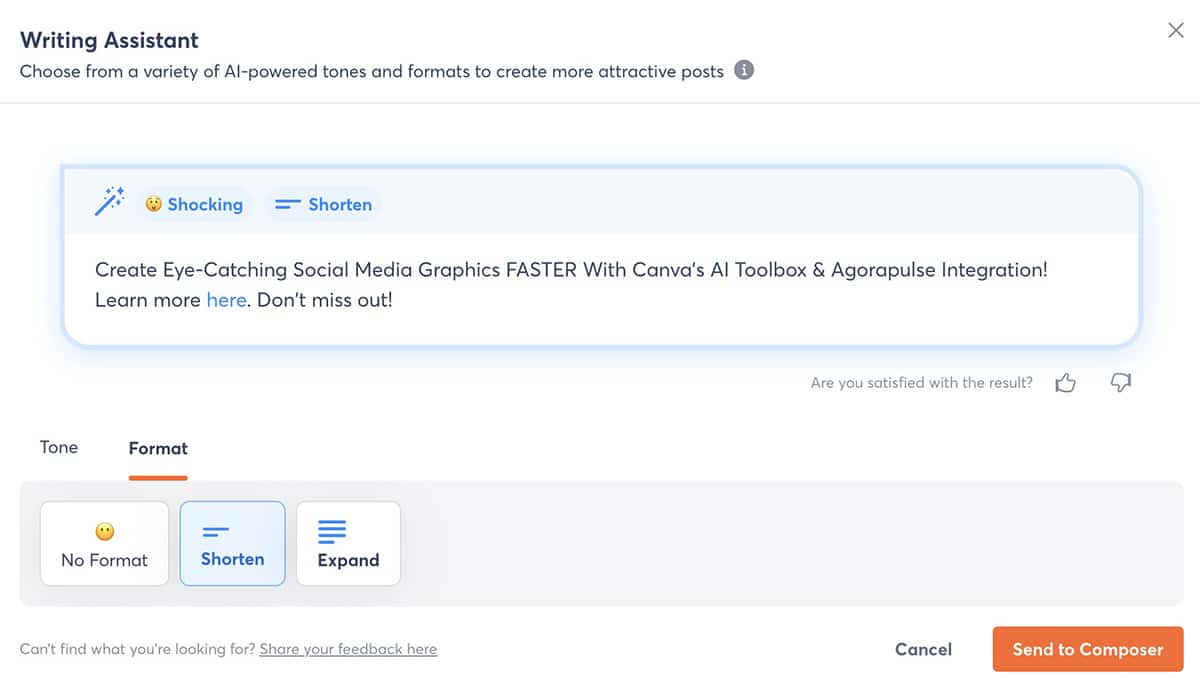
Task: Open the Share your feedback here link
Action: pos(348,649)
